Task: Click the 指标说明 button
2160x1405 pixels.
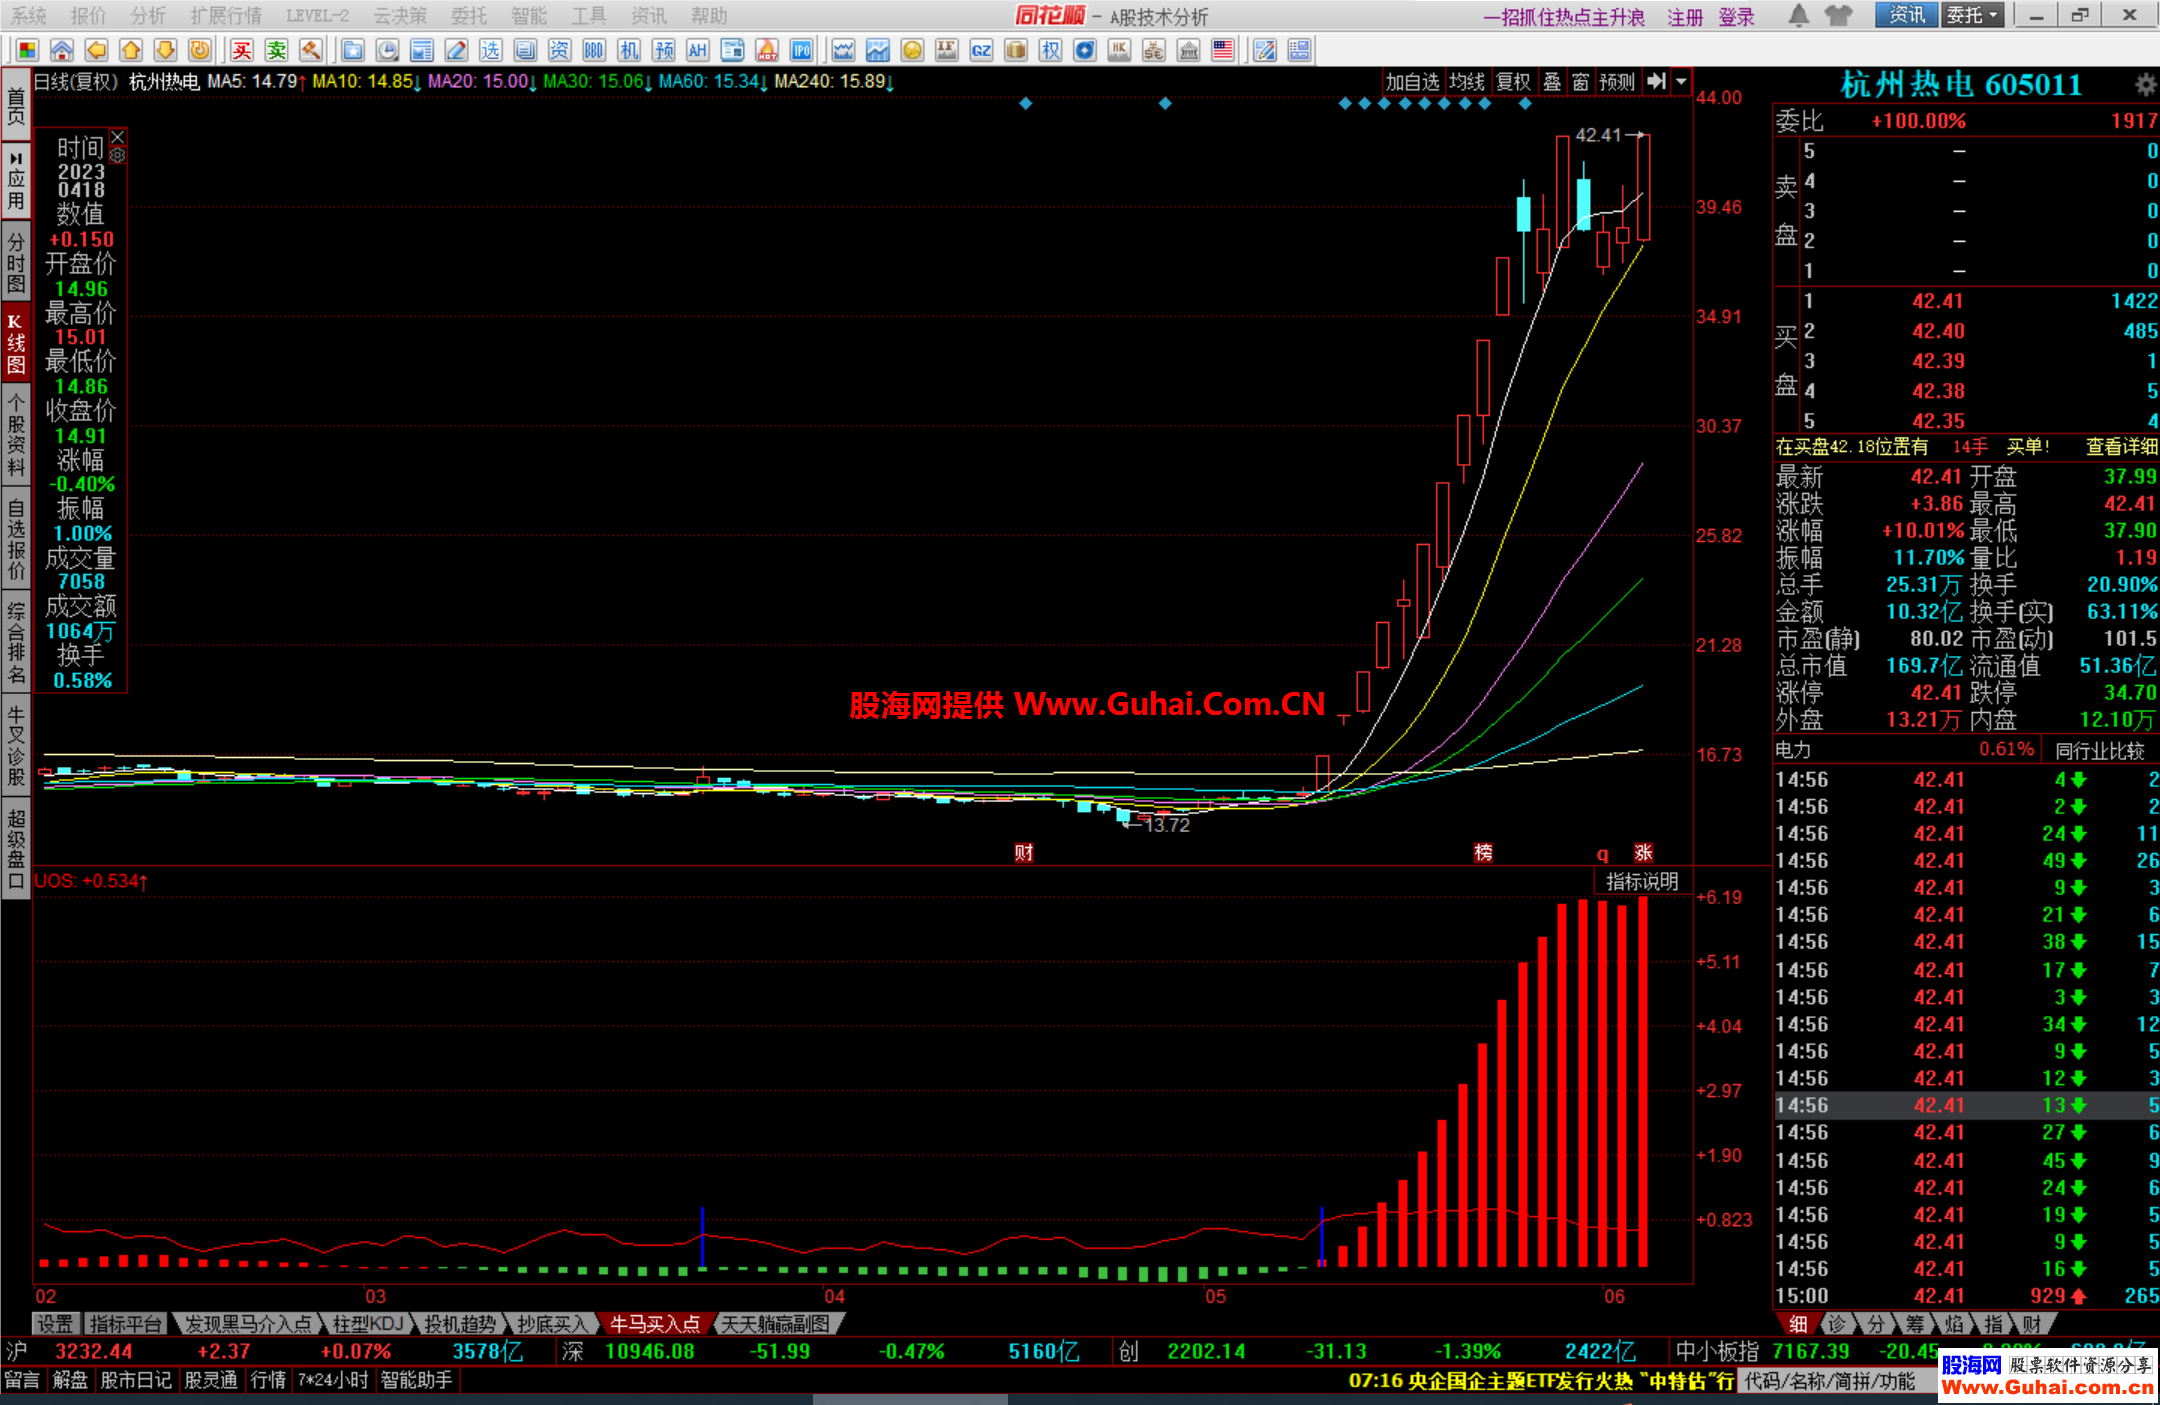Action: pyautogui.click(x=1642, y=881)
